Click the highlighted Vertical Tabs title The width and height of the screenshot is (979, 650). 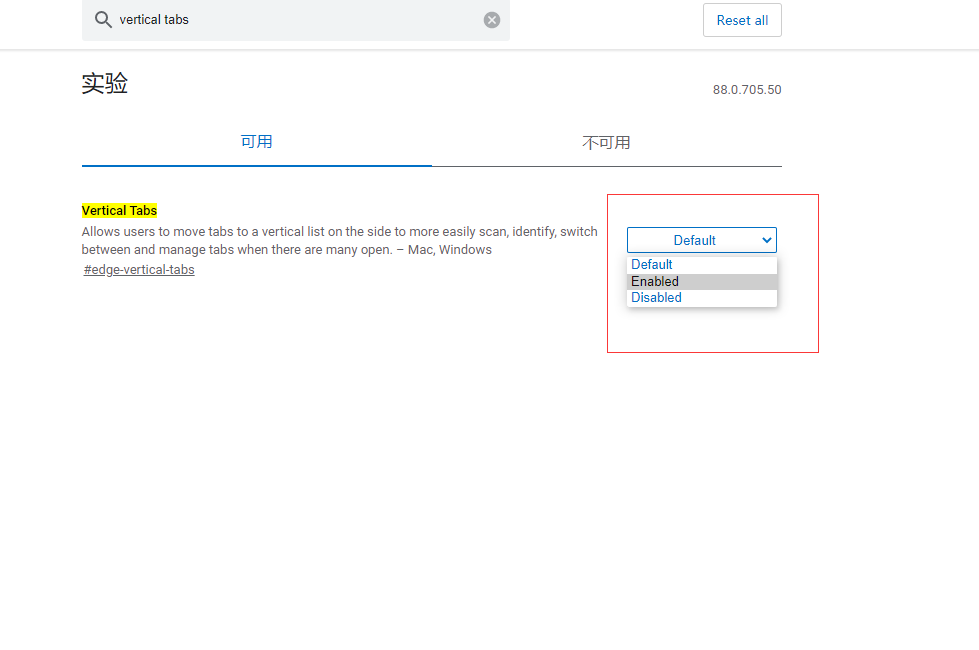tap(119, 210)
